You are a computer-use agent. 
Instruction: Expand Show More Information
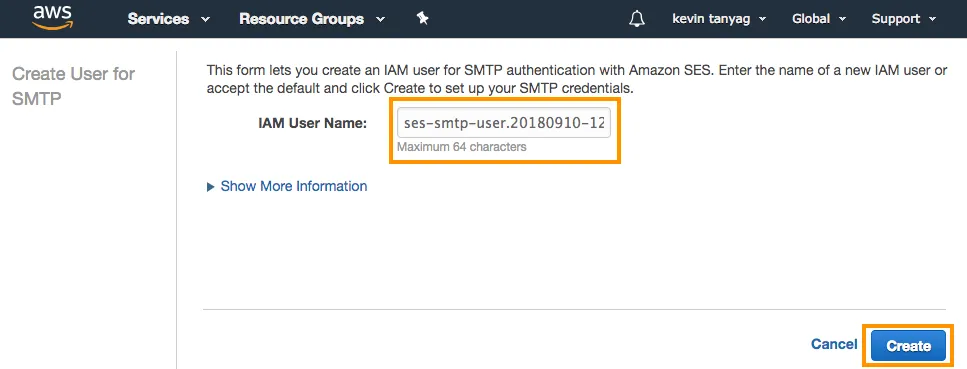coord(287,186)
